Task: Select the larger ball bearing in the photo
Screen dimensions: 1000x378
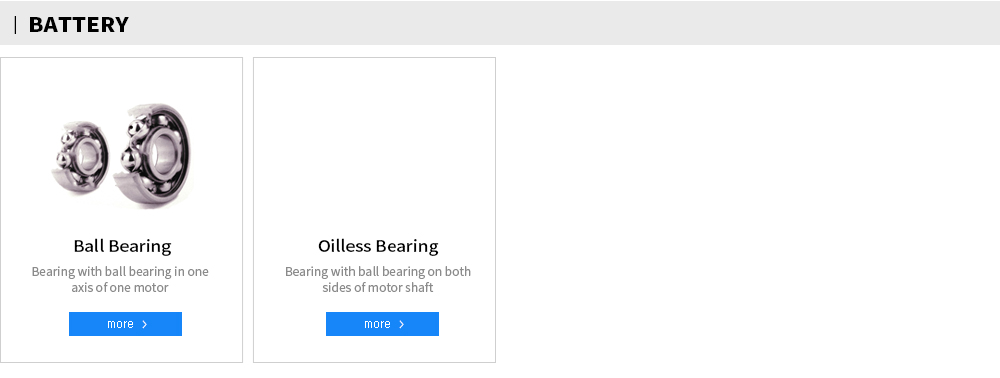Action: coord(152,156)
